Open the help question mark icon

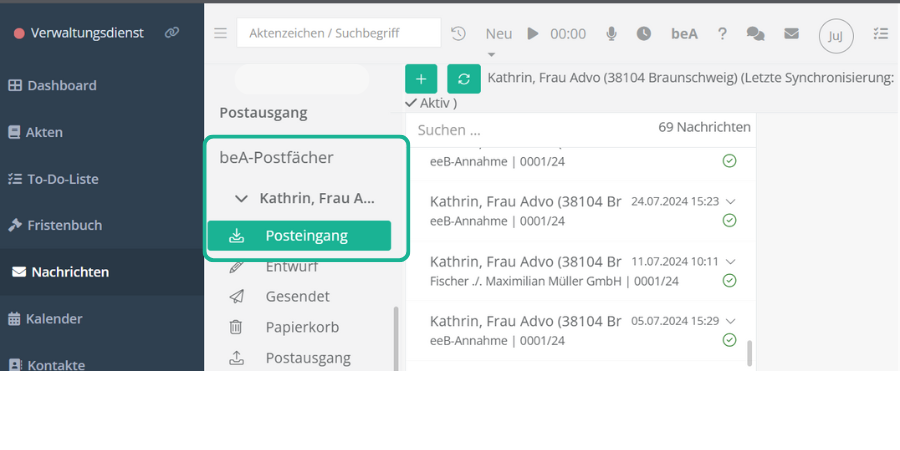click(x=722, y=33)
